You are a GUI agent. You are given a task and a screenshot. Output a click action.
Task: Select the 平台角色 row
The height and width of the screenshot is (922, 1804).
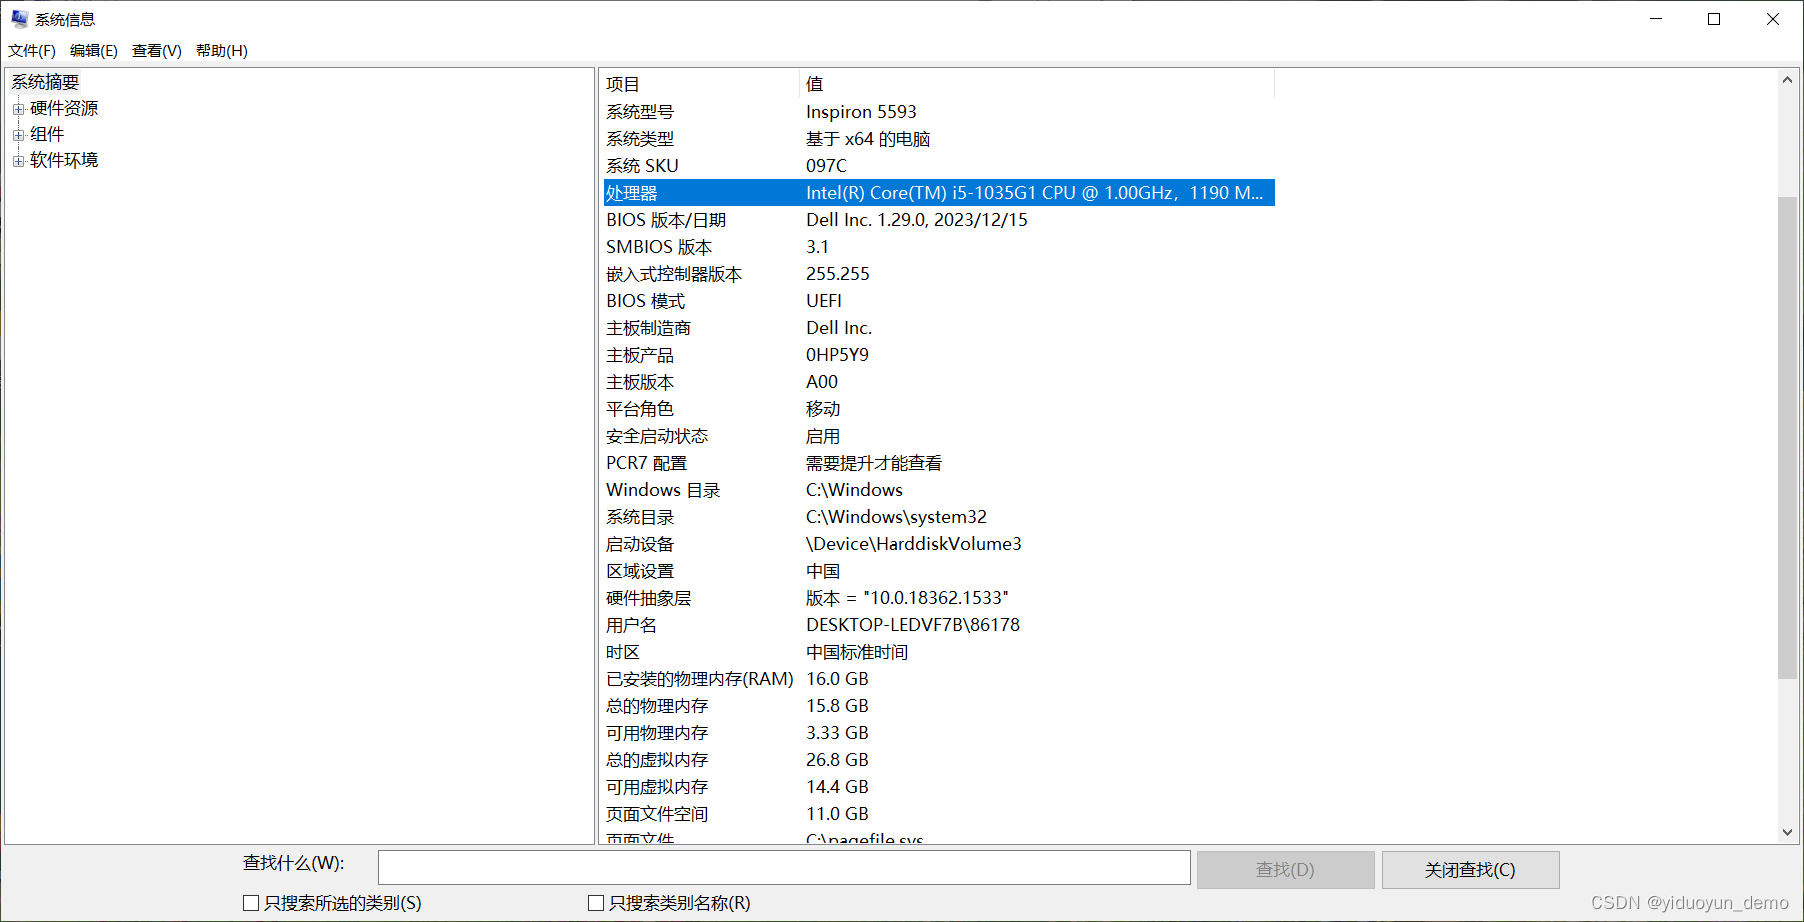[x=939, y=409]
